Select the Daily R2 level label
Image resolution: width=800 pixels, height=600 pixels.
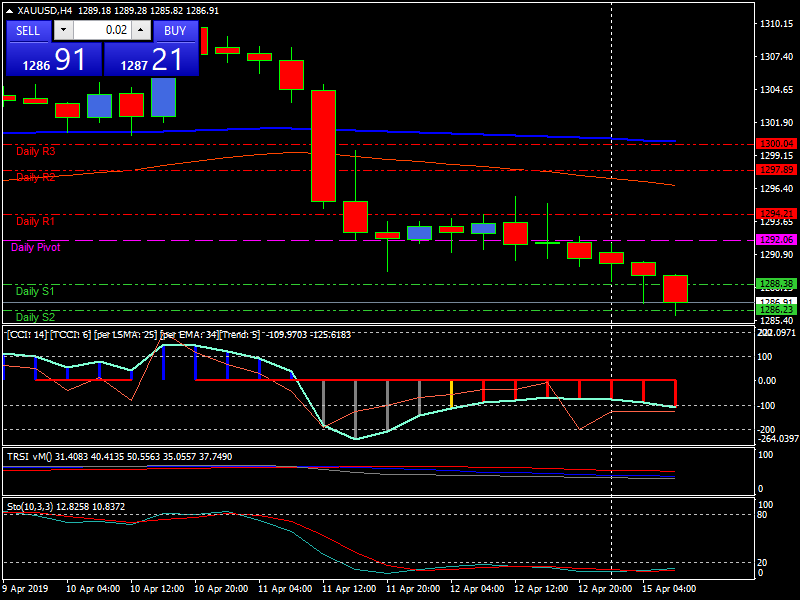(36, 177)
